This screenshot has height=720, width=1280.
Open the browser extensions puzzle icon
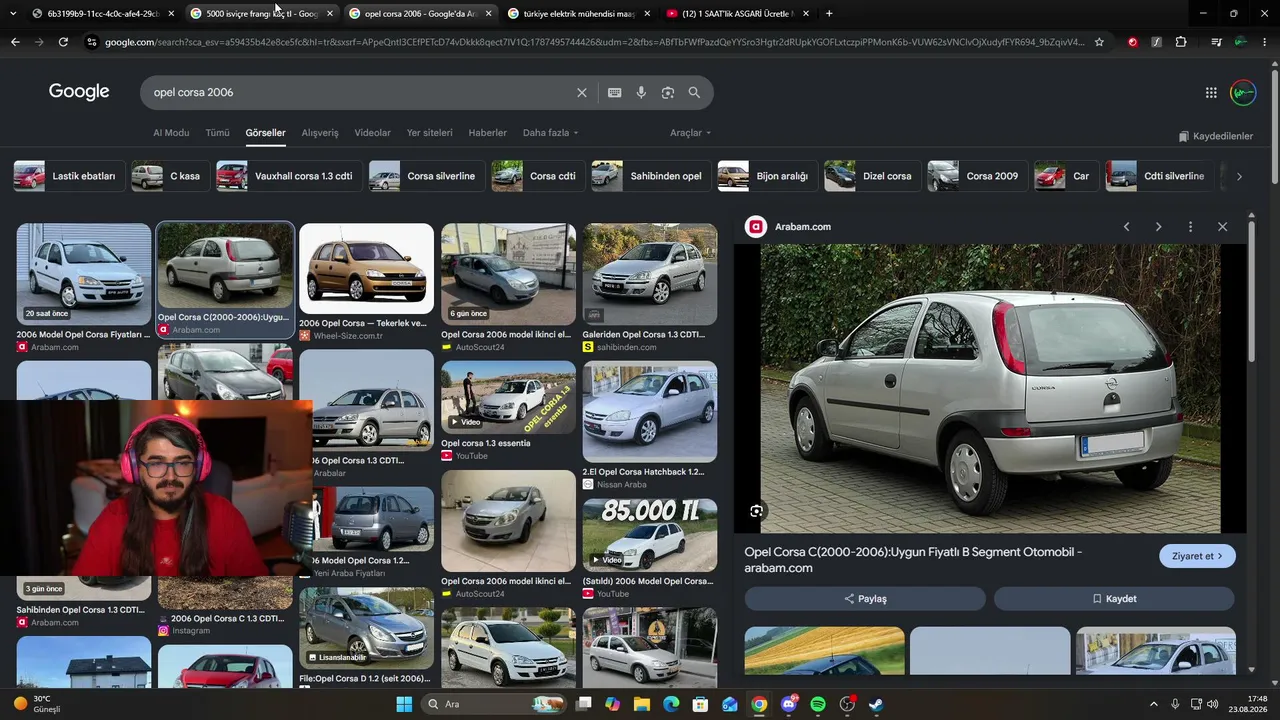[1181, 42]
